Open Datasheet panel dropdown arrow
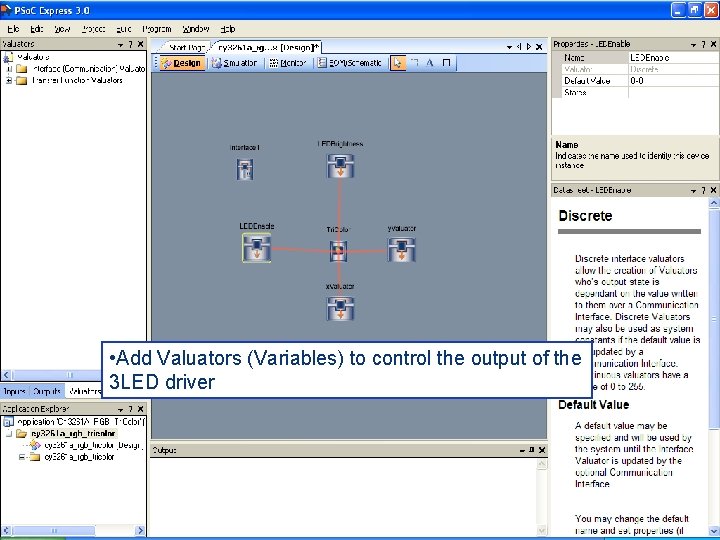Screen dimensions: 720x540 pyautogui.click(x=693, y=190)
